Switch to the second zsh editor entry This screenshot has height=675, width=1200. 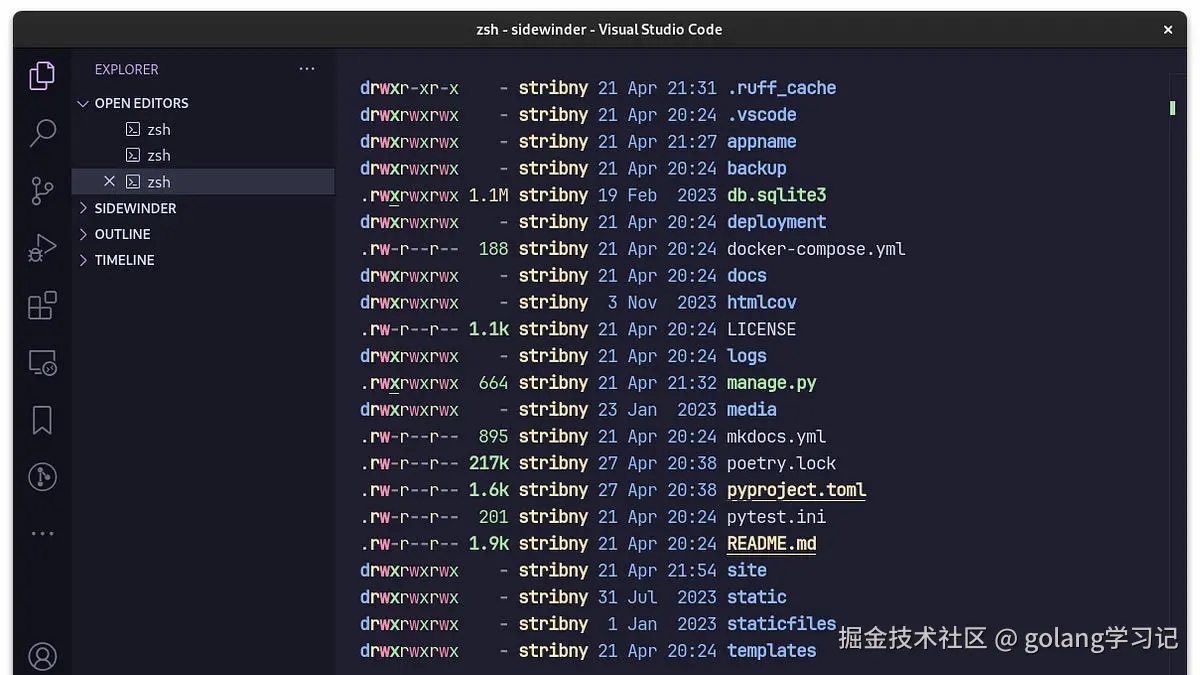(158, 155)
